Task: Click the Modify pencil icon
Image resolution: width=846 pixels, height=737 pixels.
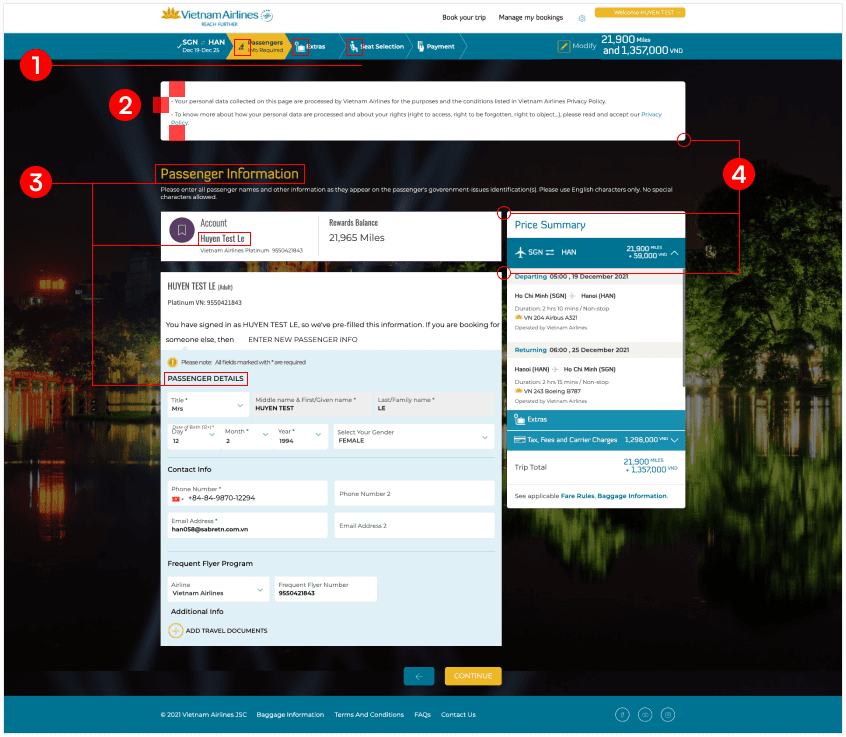Action: pyautogui.click(x=563, y=46)
